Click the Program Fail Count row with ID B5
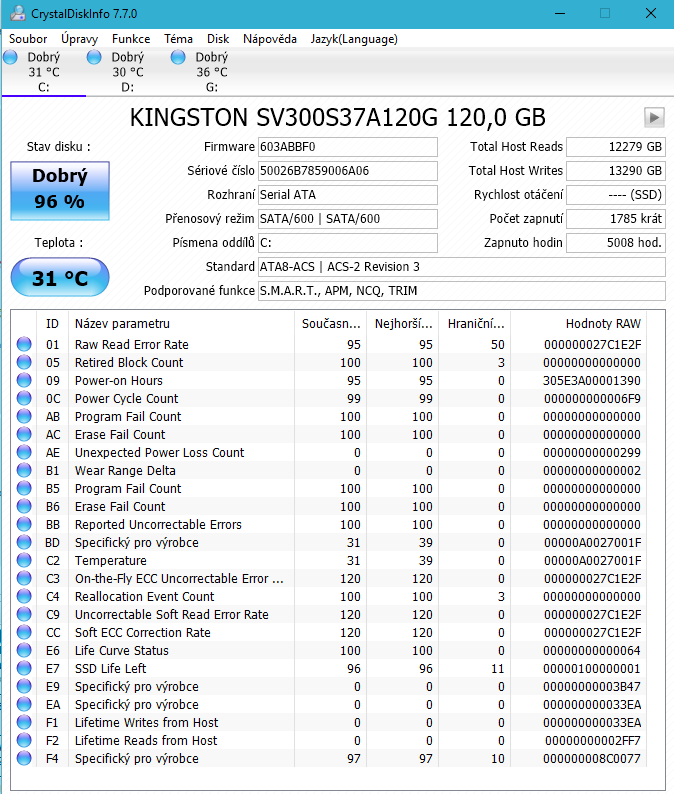674x794 pixels. tap(329, 489)
